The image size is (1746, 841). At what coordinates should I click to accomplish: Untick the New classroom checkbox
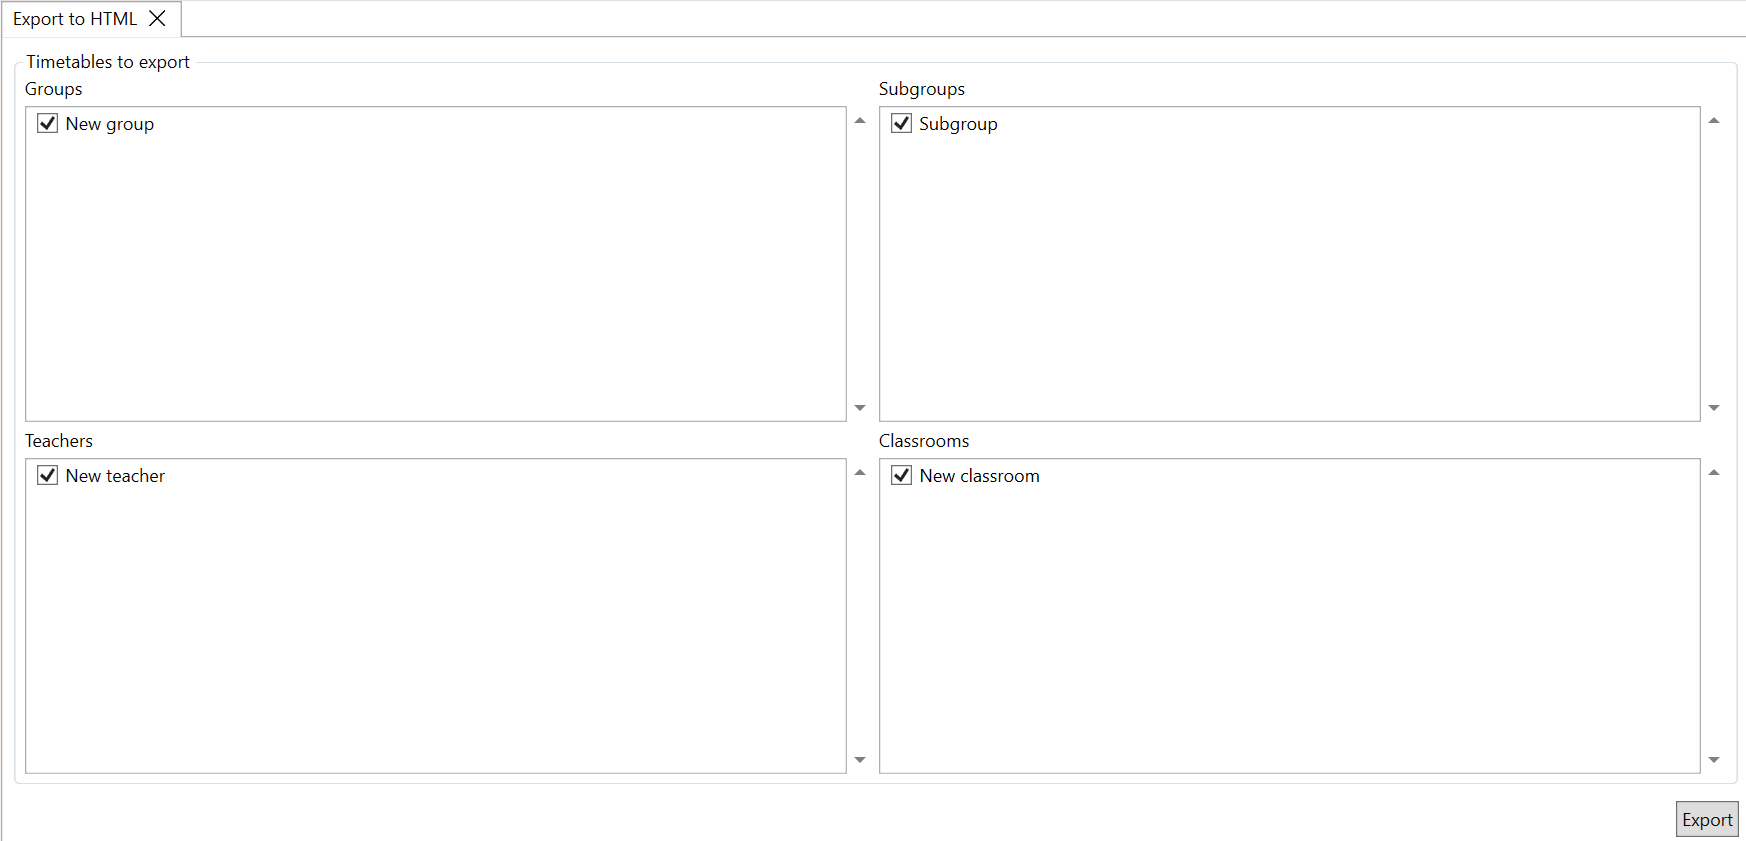pos(901,475)
